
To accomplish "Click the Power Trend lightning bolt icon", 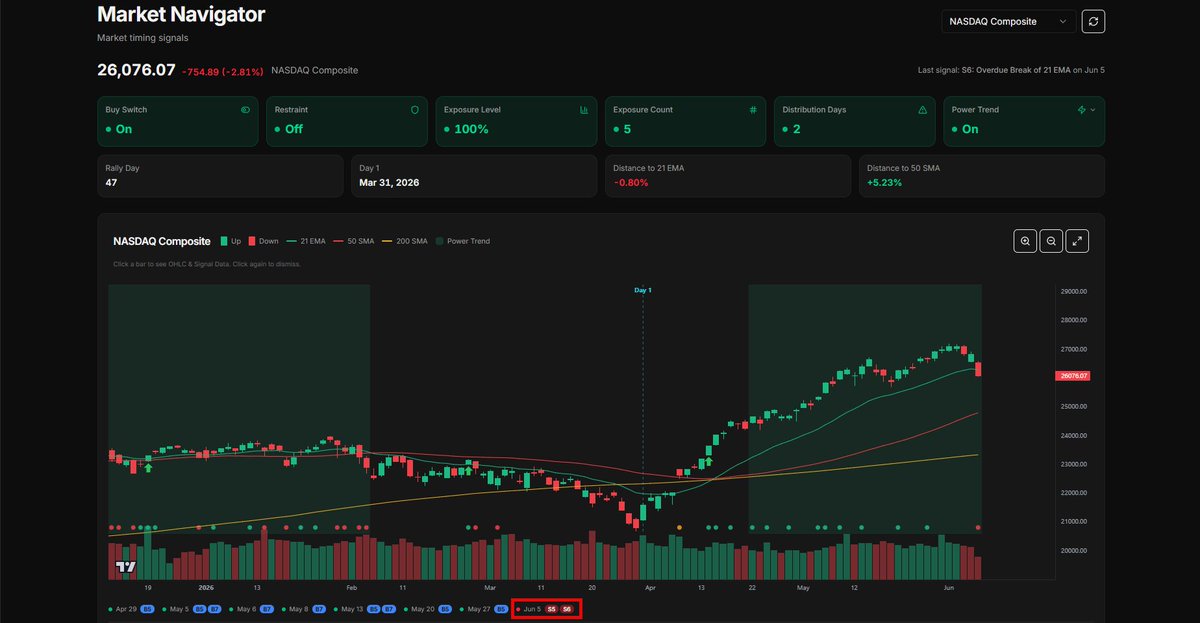I will tap(1082, 110).
